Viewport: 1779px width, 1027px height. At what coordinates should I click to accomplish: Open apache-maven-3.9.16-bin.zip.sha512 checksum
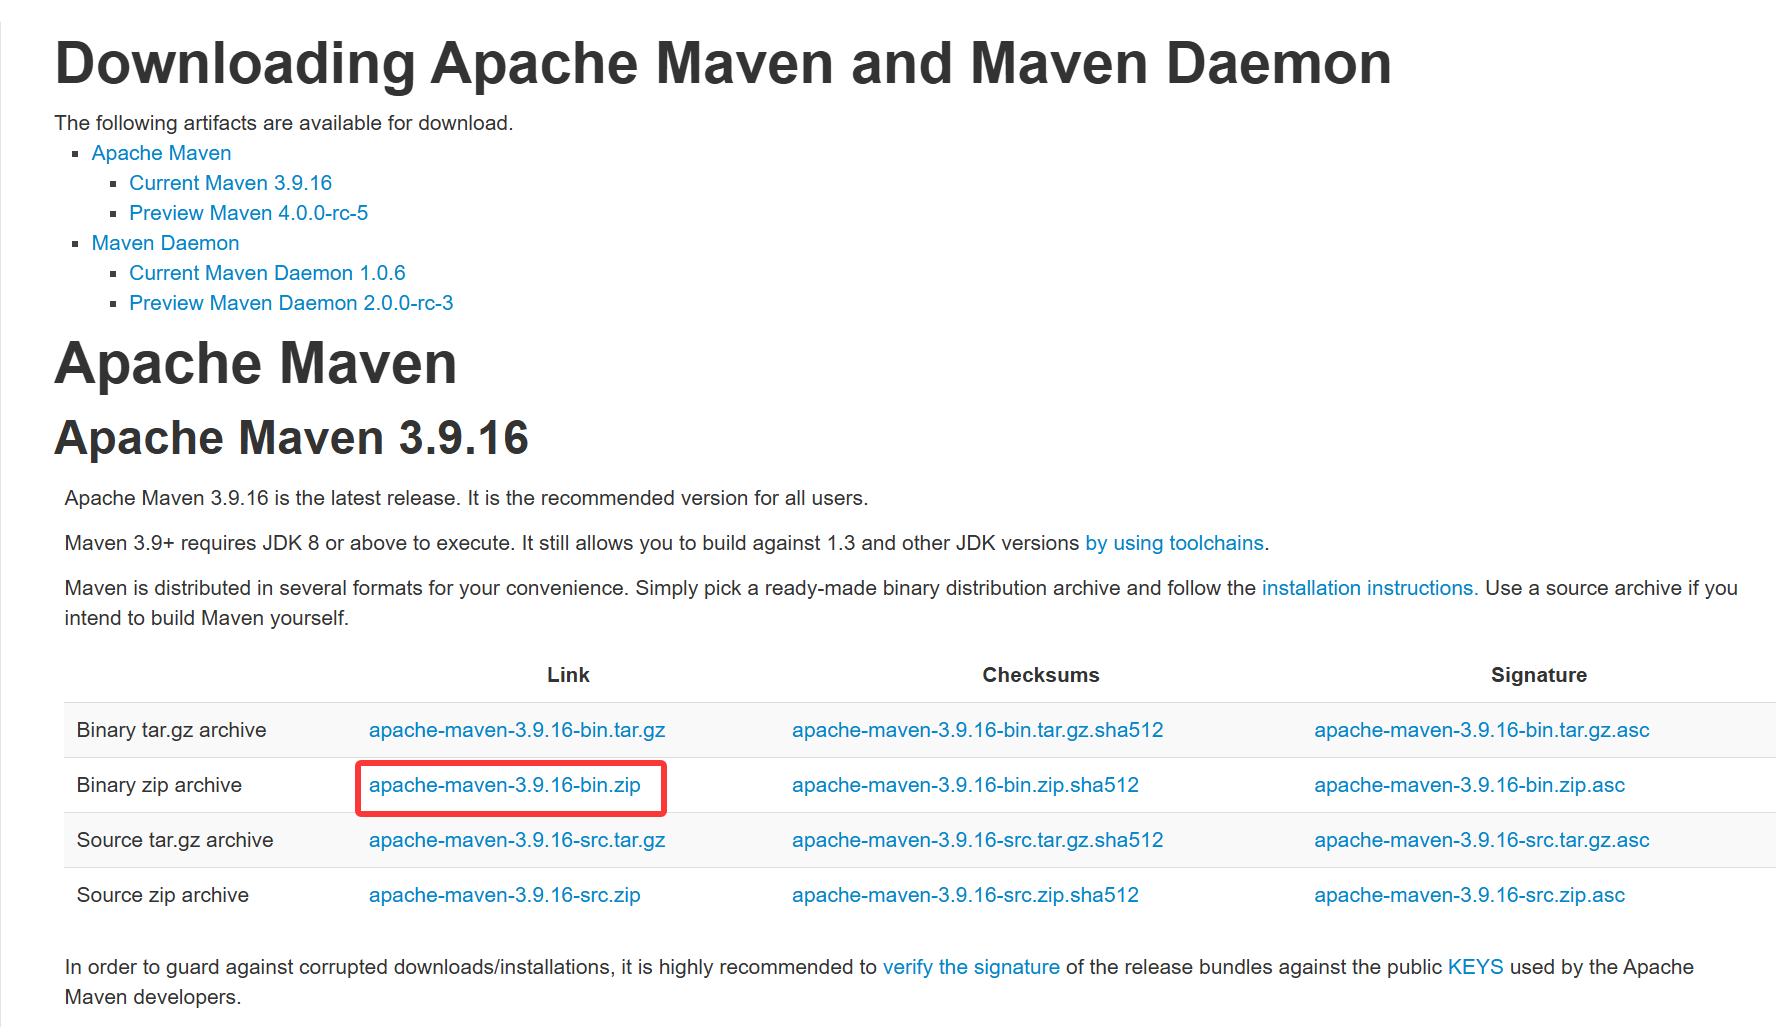tap(966, 785)
